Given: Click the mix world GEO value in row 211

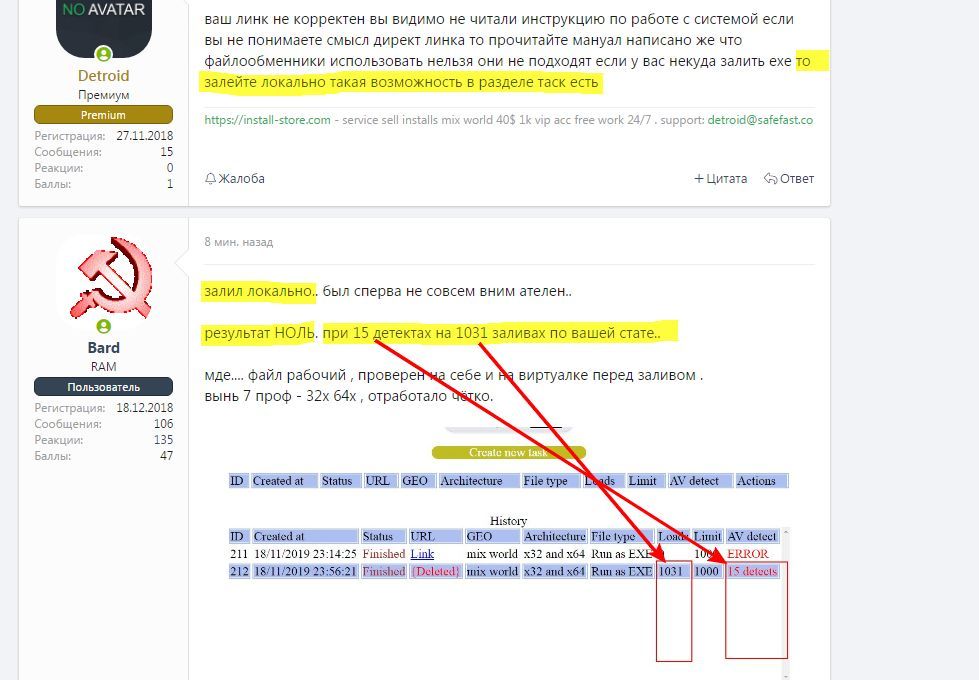Looking at the screenshot, I should pyautogui.click(x=492, y=554).
